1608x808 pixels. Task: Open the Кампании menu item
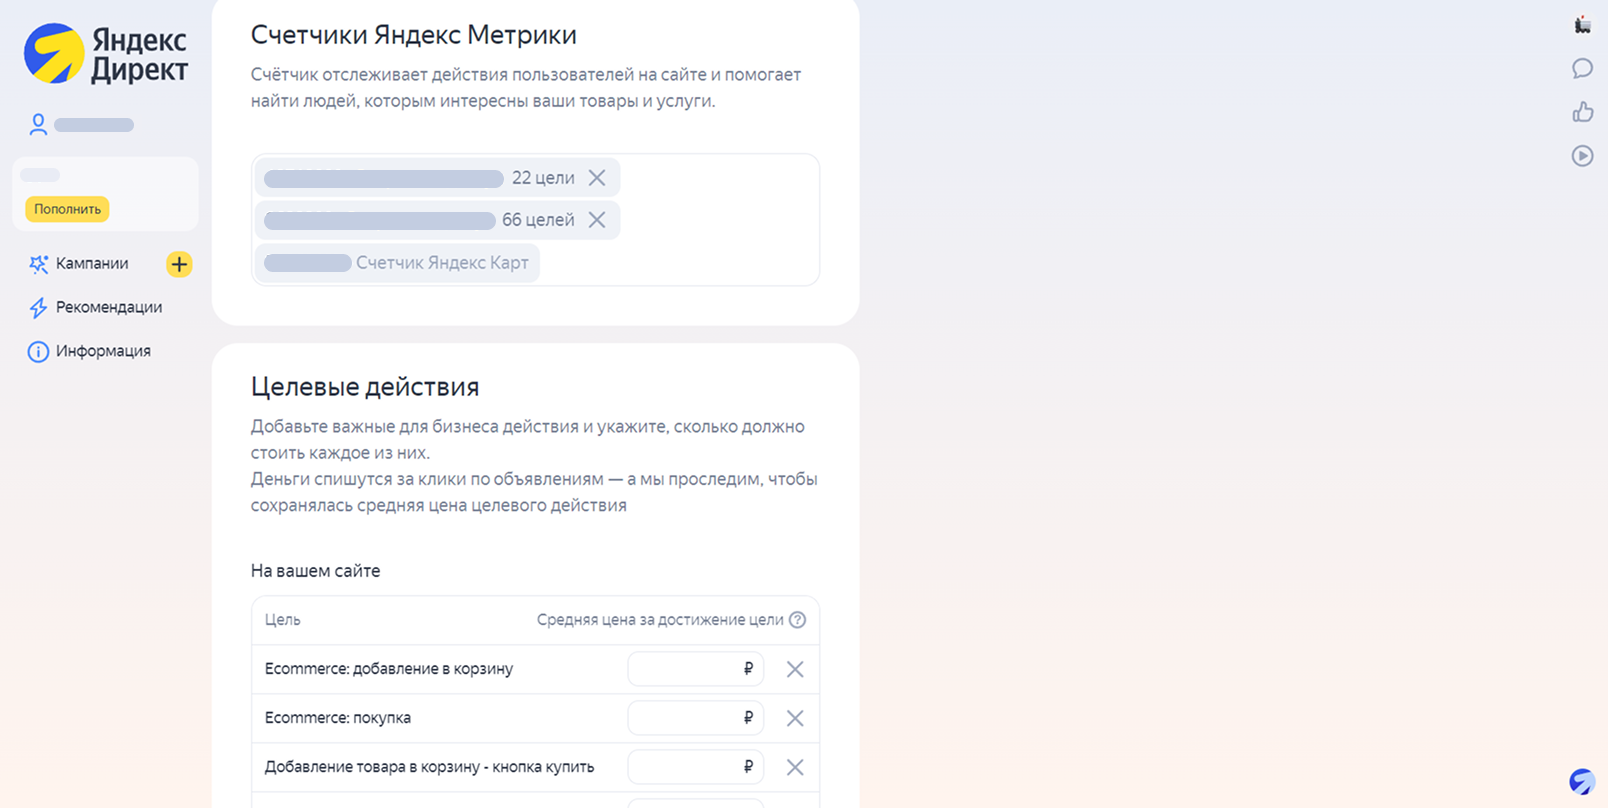(92, 263)
